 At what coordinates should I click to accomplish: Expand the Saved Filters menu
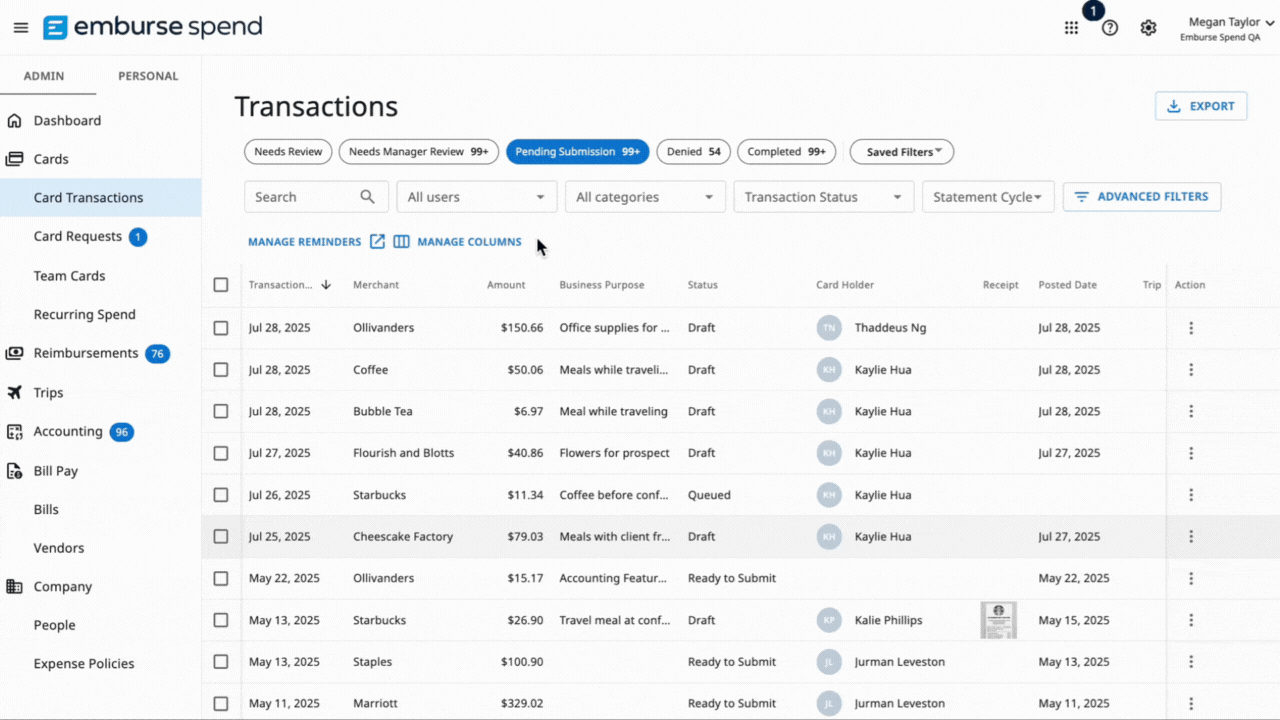coord(901,151)
